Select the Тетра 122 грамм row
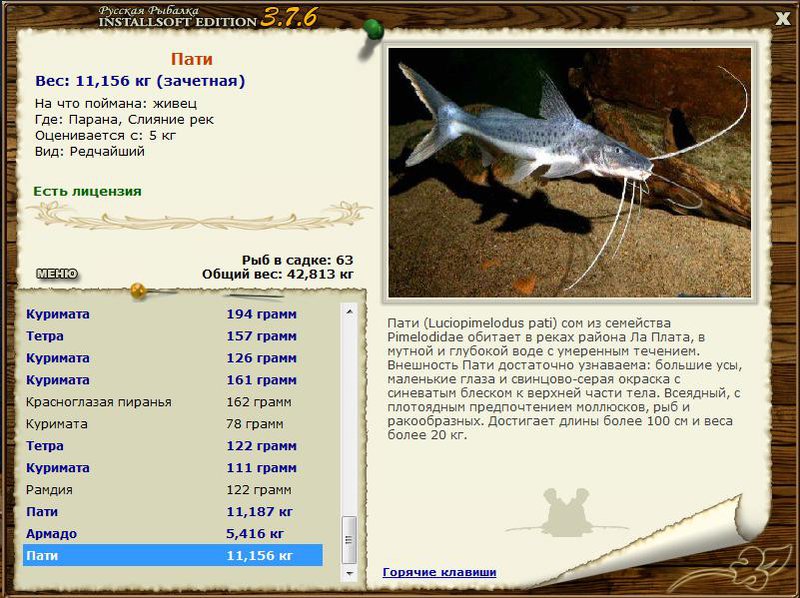 tap(172, 446)
